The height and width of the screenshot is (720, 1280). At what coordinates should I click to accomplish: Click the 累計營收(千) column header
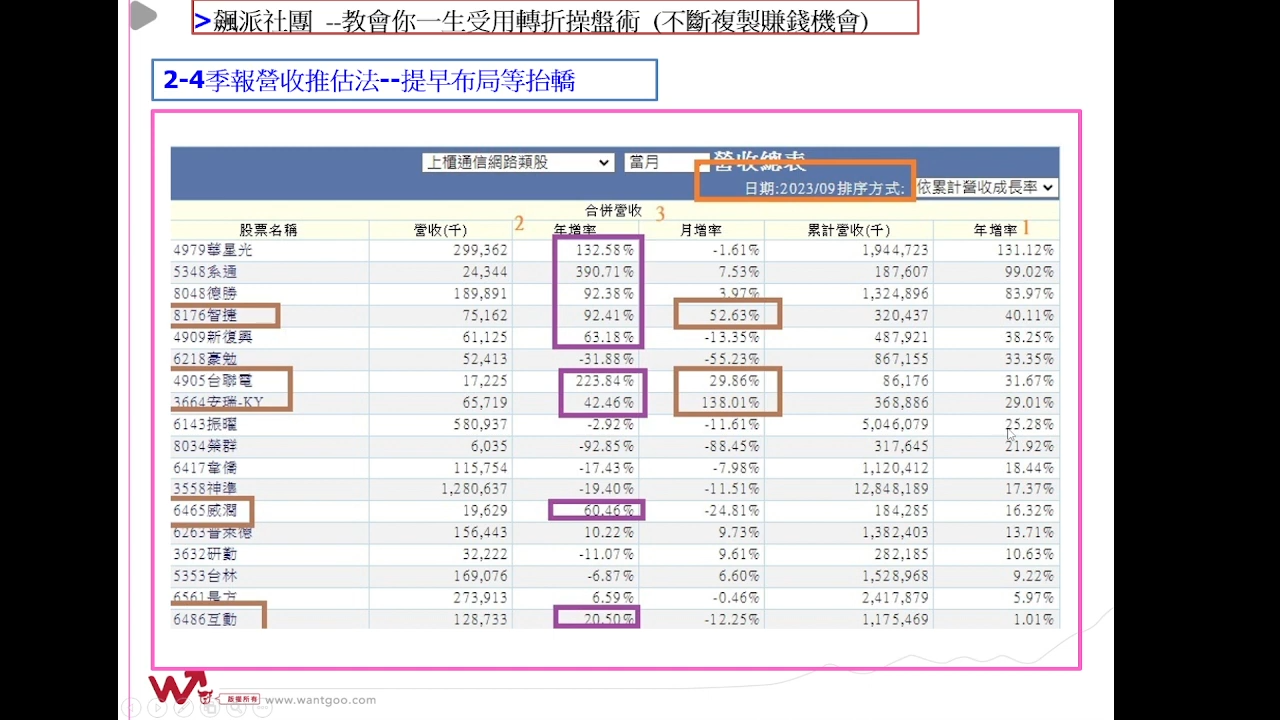tap(848, 230)
